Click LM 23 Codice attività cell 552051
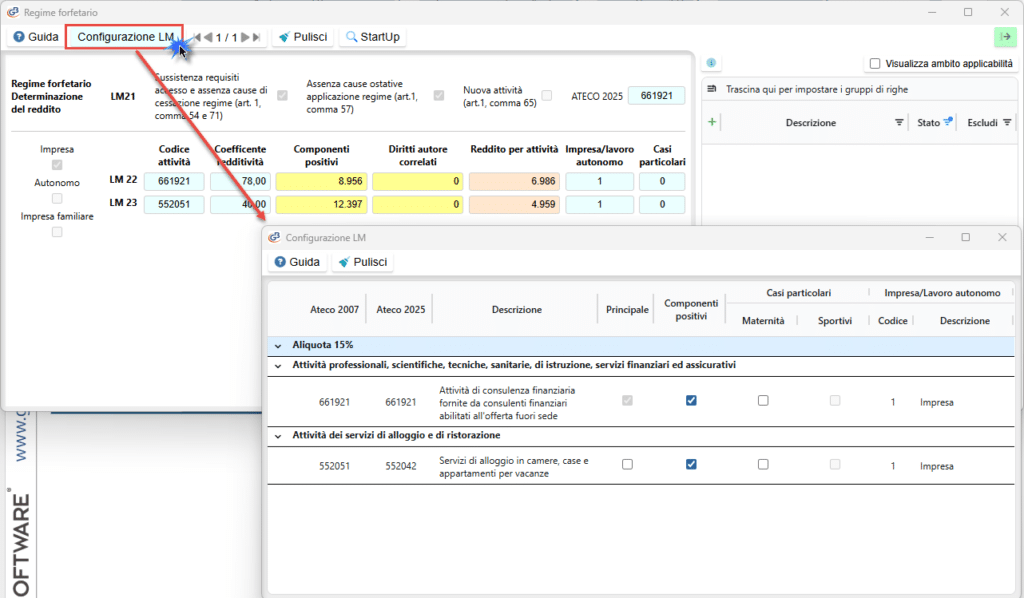 click(x=174, y=204)
